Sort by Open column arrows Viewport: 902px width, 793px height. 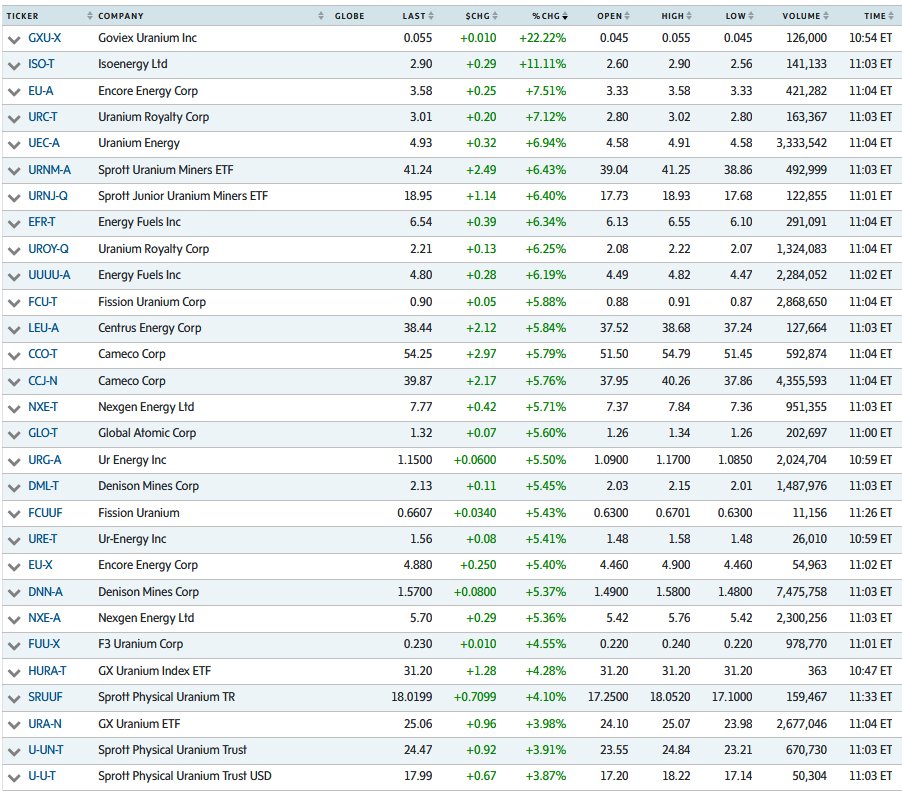coord(627,16)
